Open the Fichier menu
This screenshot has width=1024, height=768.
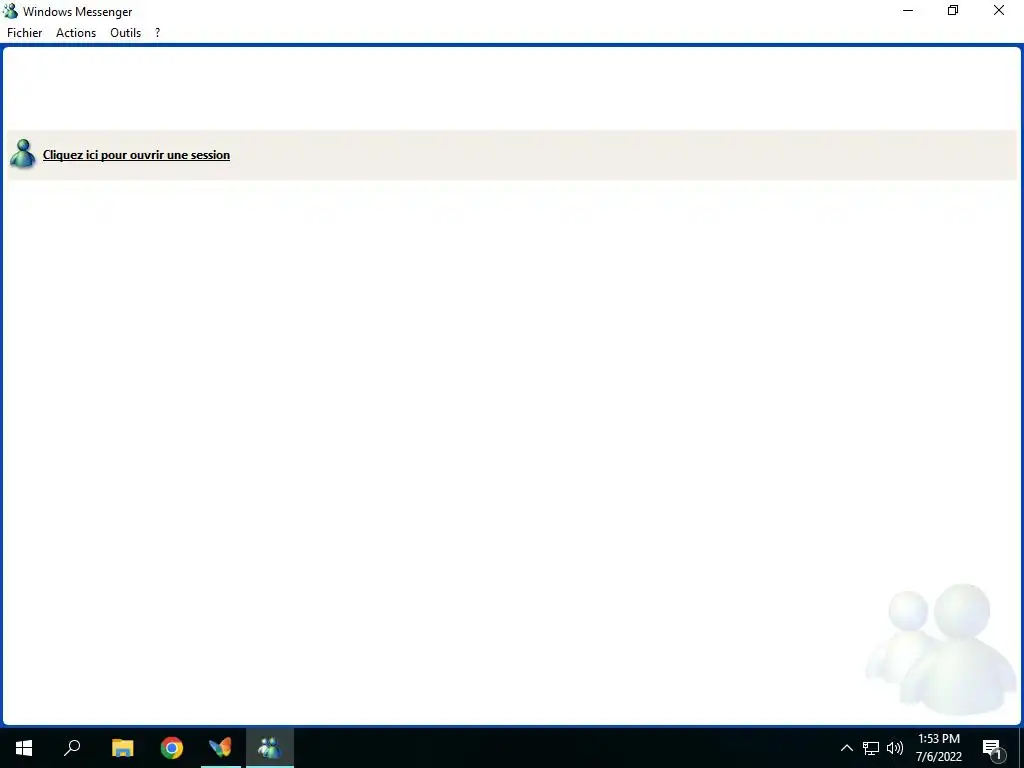point(25,33)
